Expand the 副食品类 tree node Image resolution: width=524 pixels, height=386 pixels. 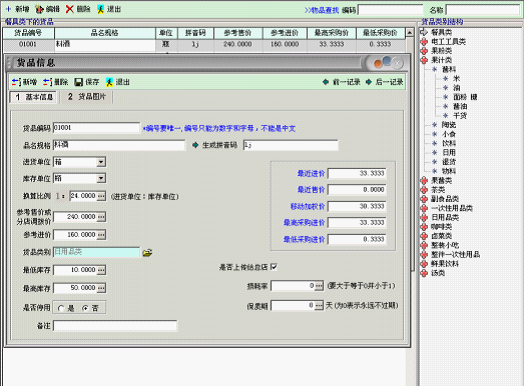[x=424, y=199]
